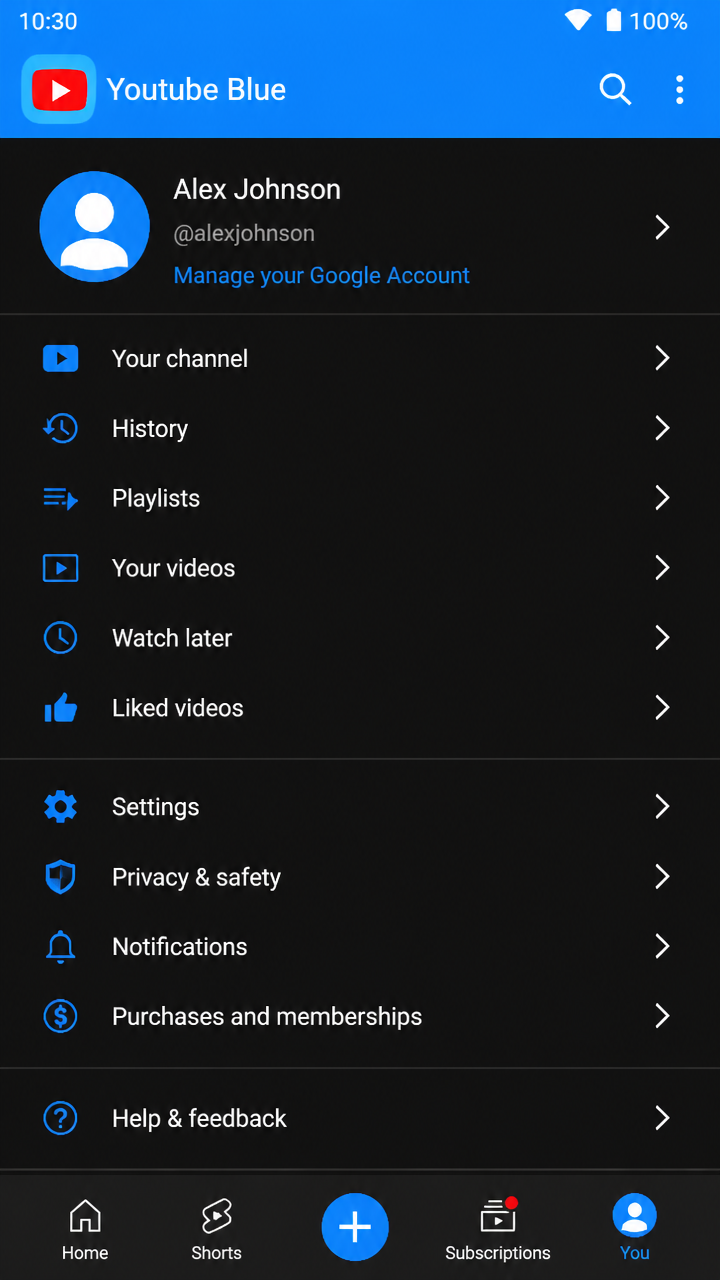Click the Privacy & safety shield icon

tap(61, 877)
